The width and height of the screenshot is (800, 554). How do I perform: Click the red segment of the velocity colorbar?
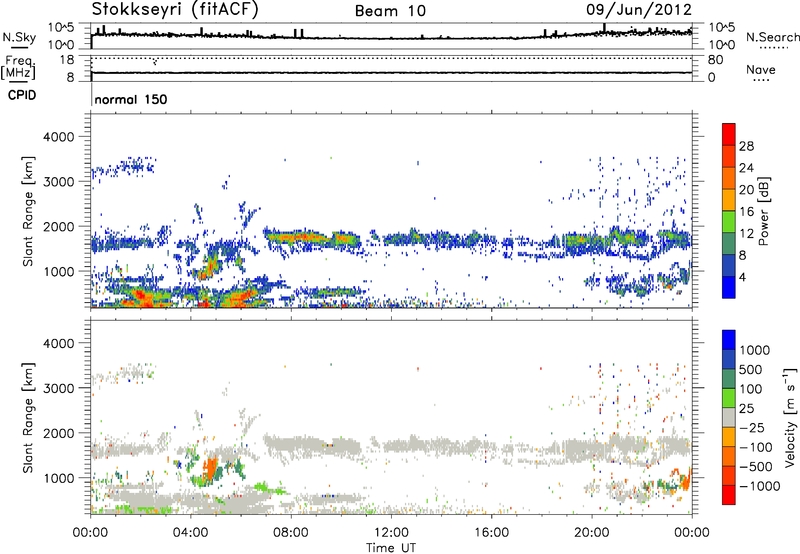(729, 495)
